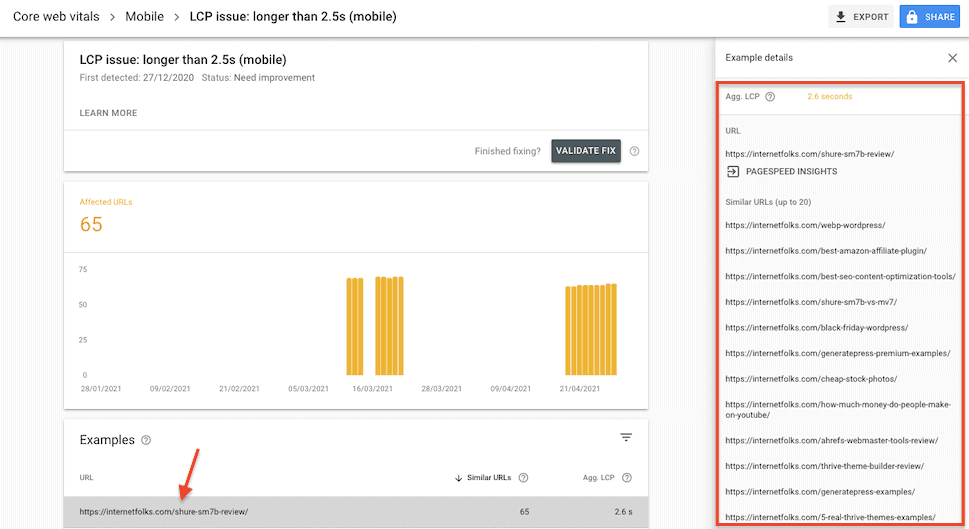Close the Example details panel
The height and width of the screenshot is (529, 969).
952,58
